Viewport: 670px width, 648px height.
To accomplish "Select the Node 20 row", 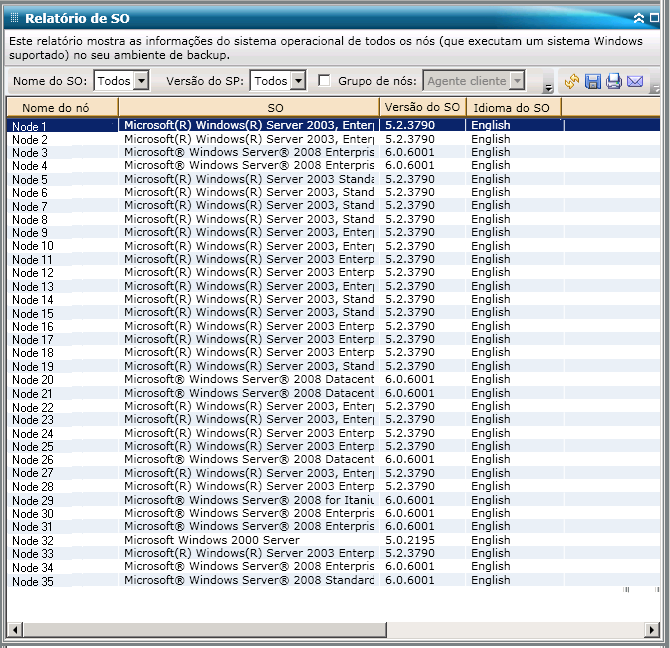I will pyautogui.click(x=333, y=379).
